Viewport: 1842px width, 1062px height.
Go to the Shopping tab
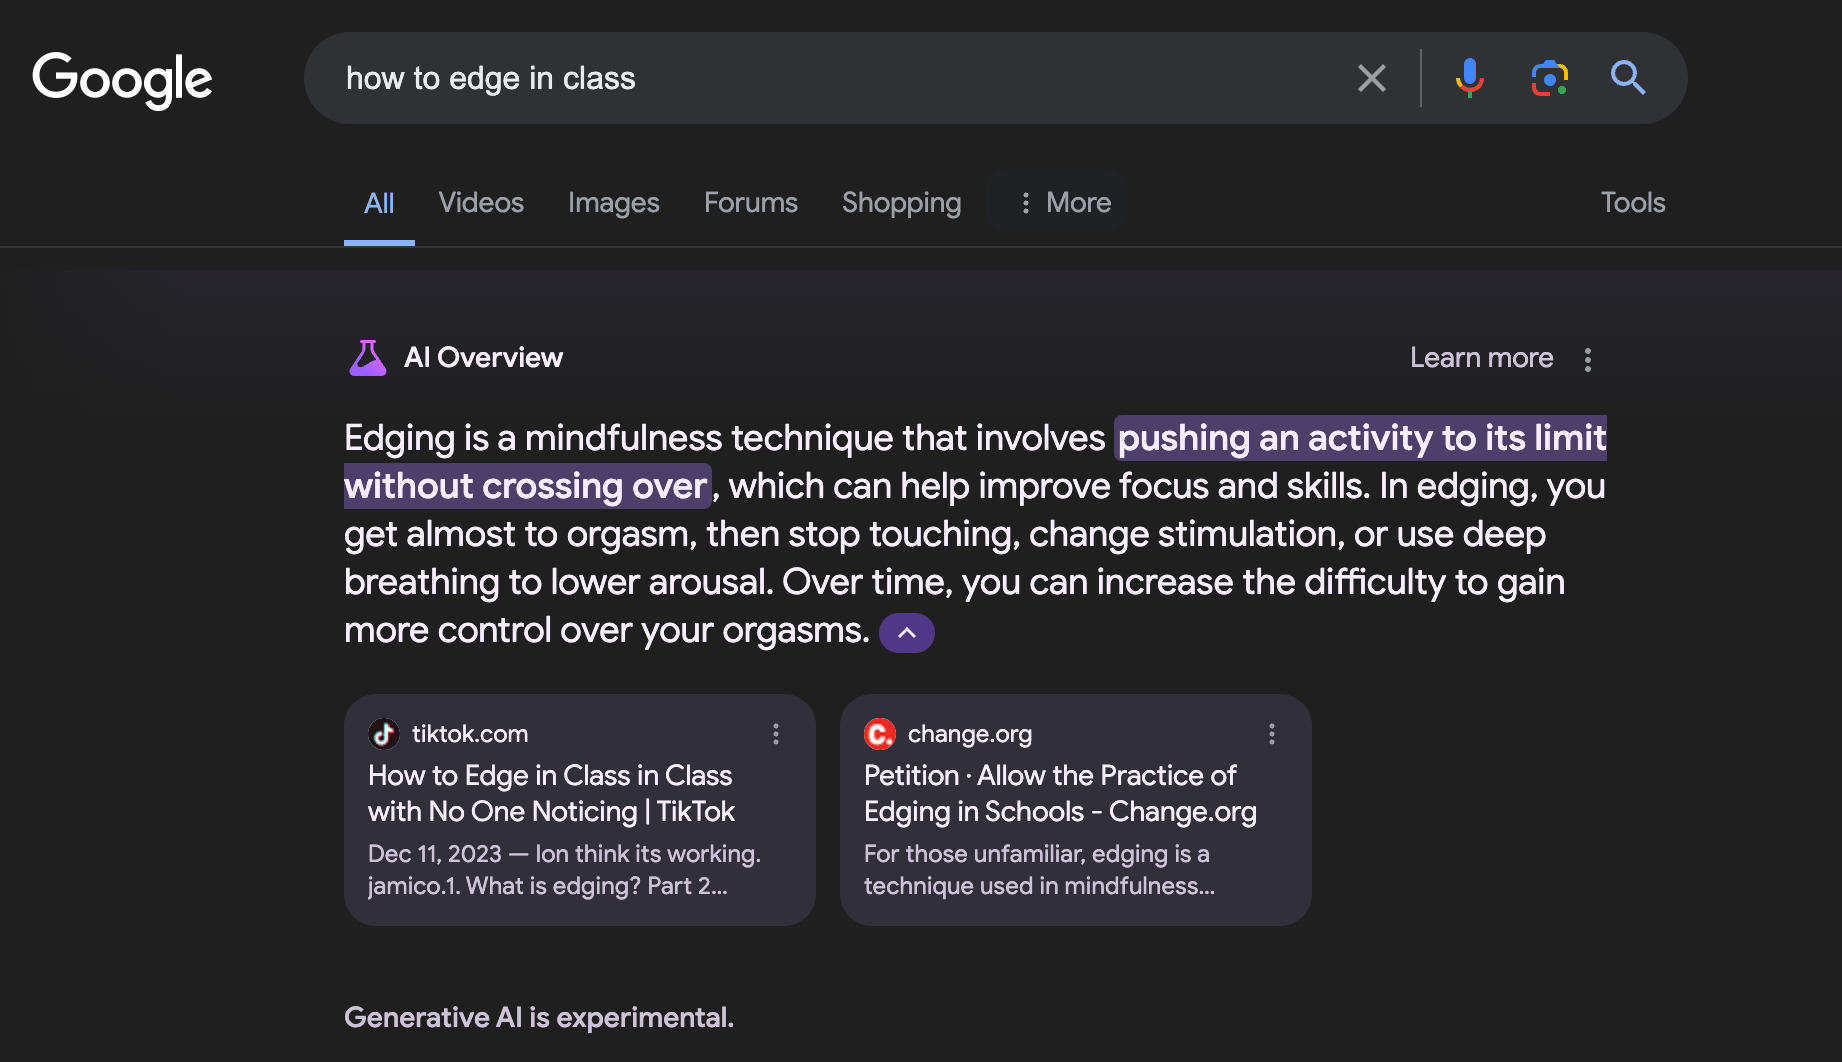pos(901,203)
